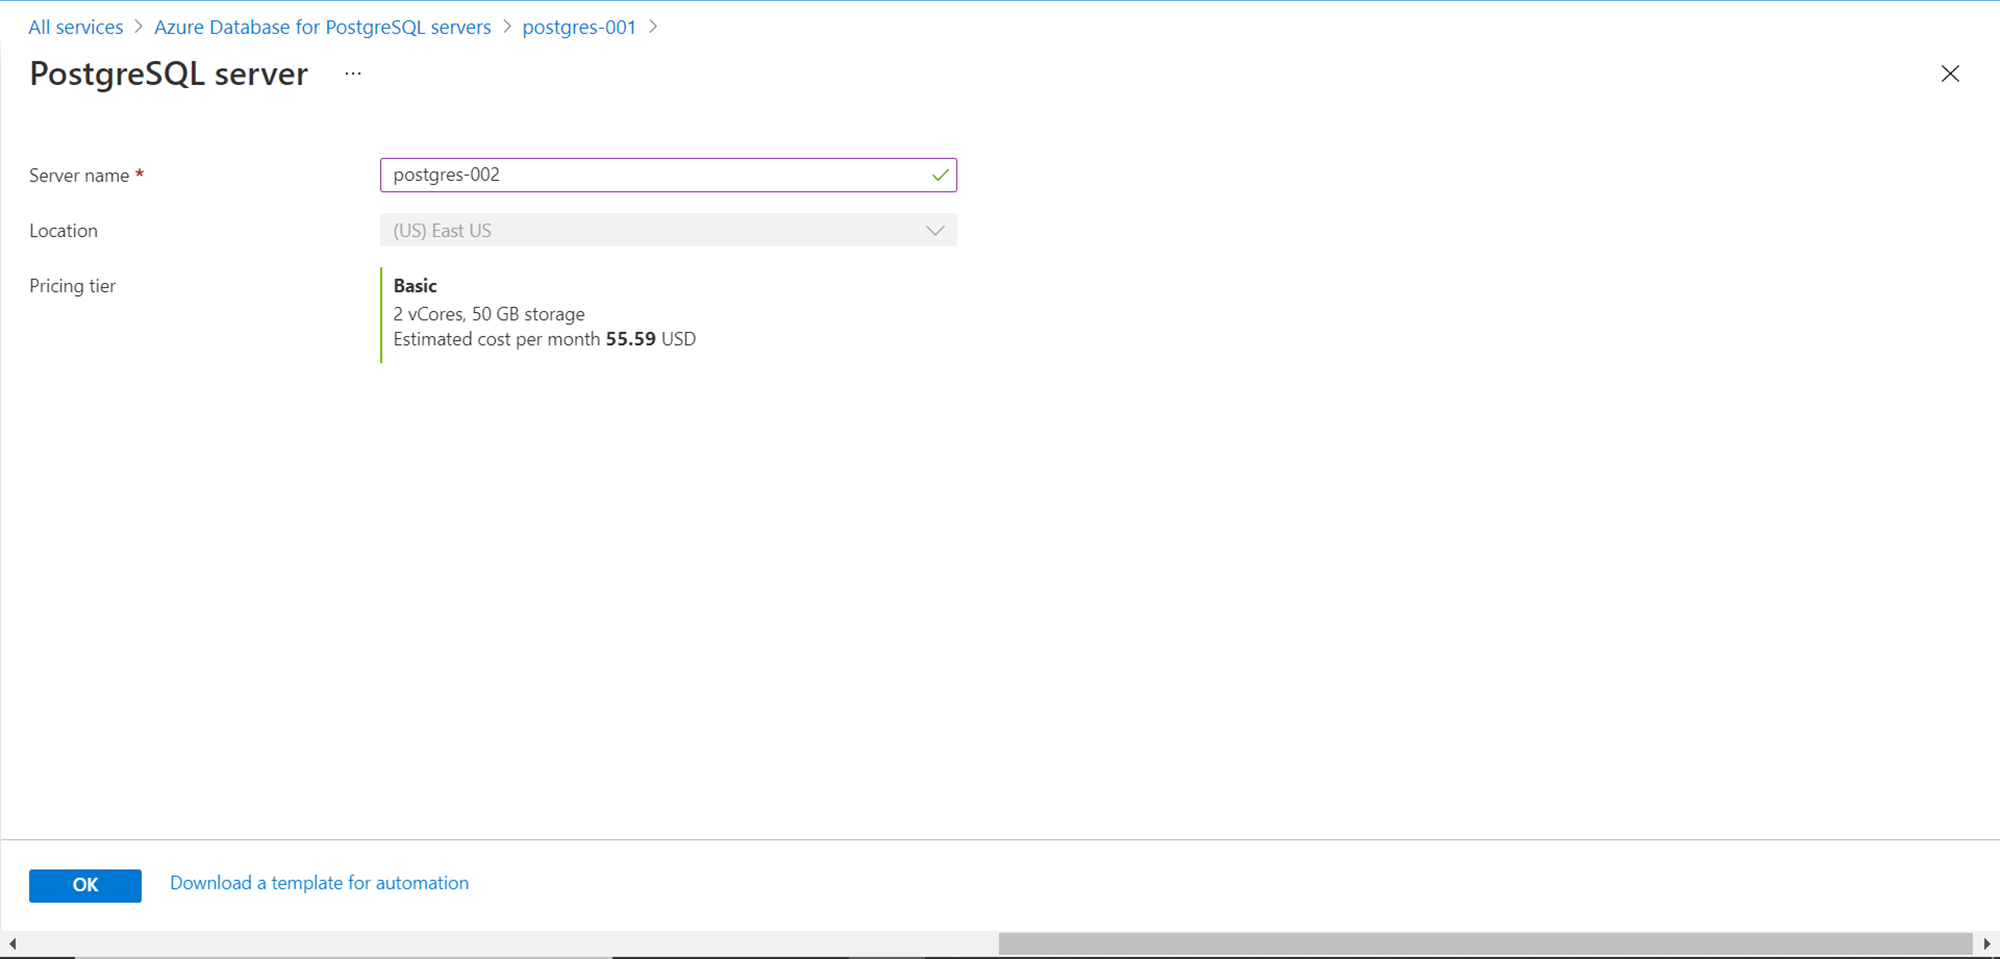Navigate to postgres-001 breadcrumb
The height and width of the screenshot is (959, 2000).
pos(579,27)
